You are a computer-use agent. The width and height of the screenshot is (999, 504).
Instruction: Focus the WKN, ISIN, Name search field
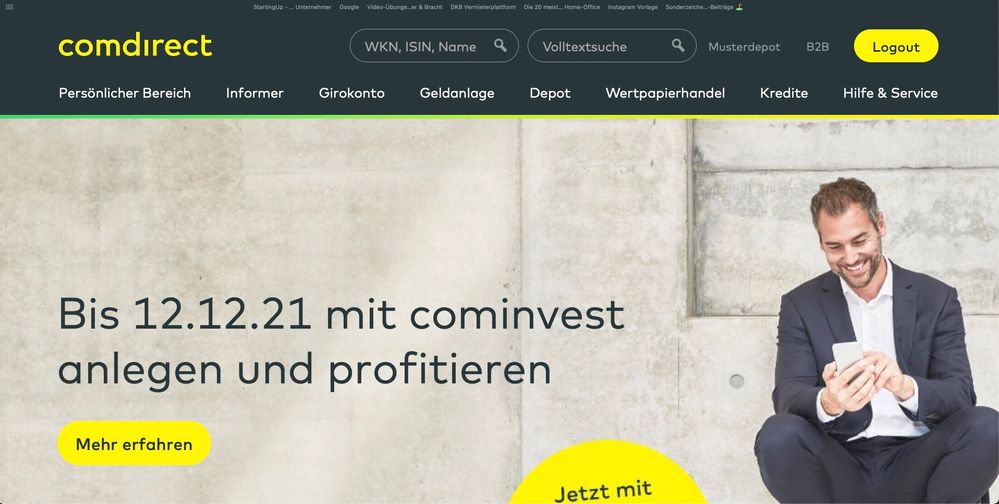pyautogui.click(x=434, y=46)
